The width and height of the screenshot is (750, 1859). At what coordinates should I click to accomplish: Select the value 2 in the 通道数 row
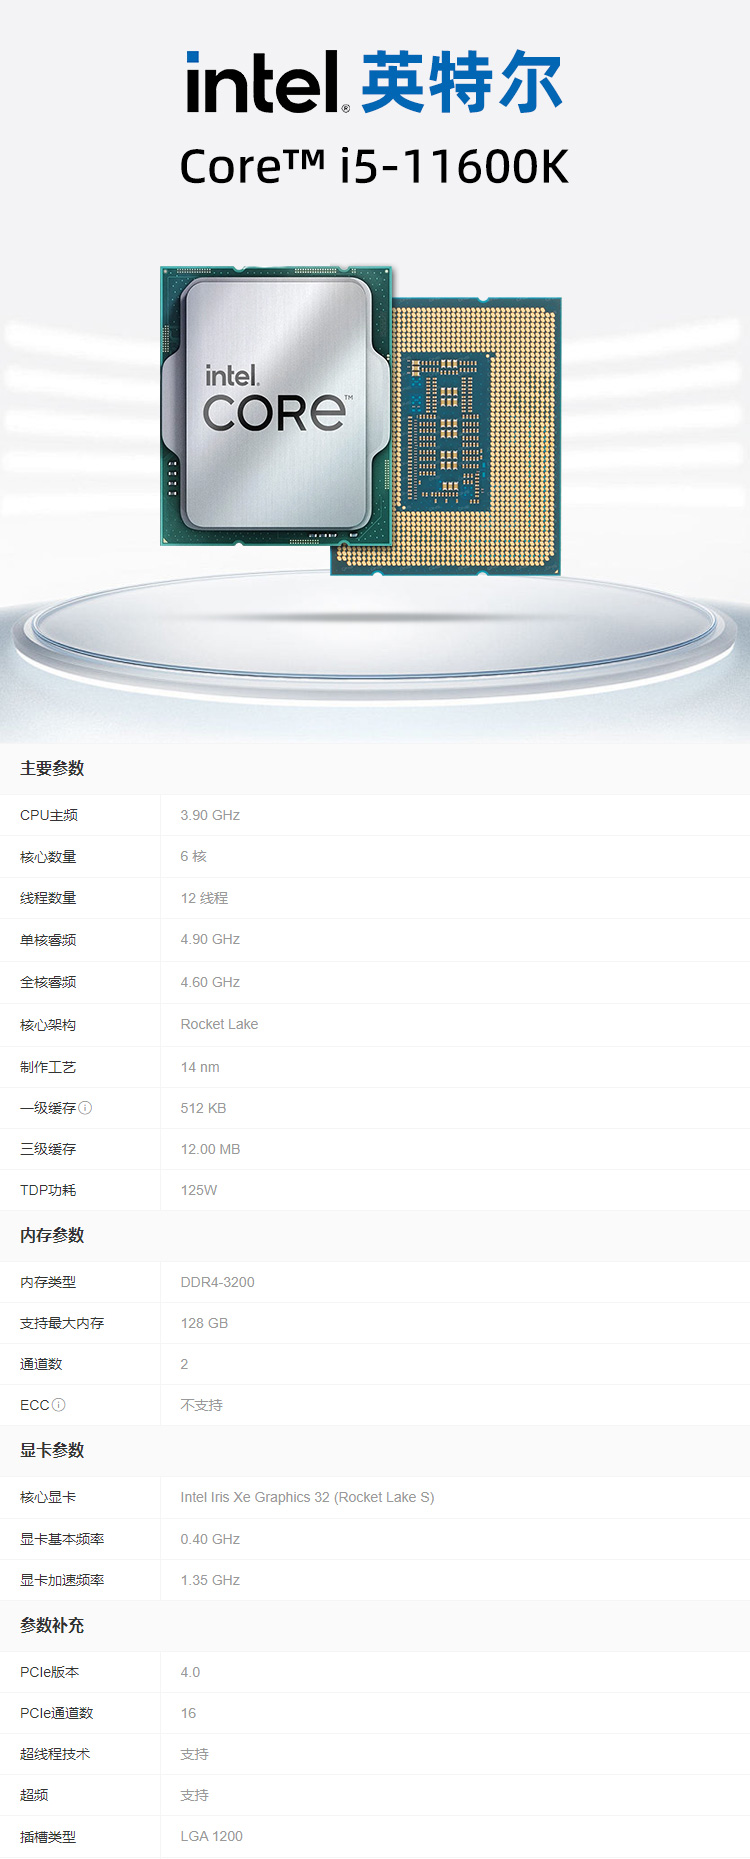click(184, 1364)
